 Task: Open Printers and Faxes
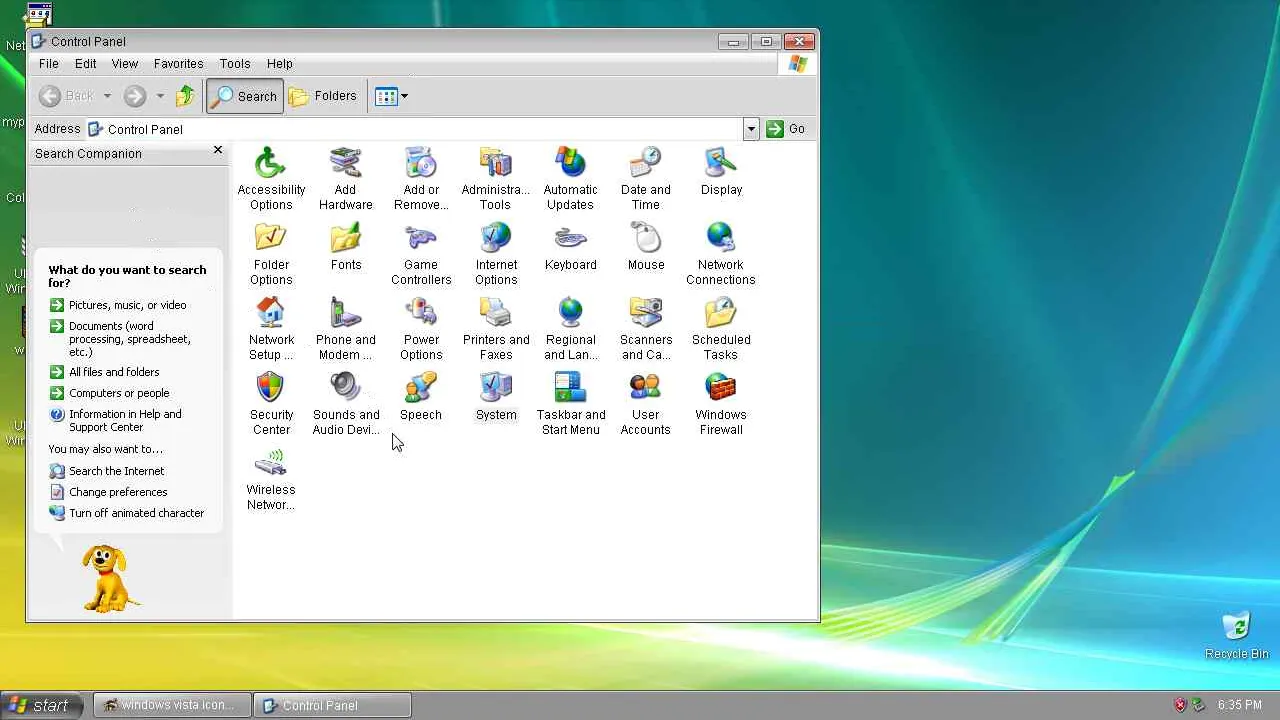point(496,328)
